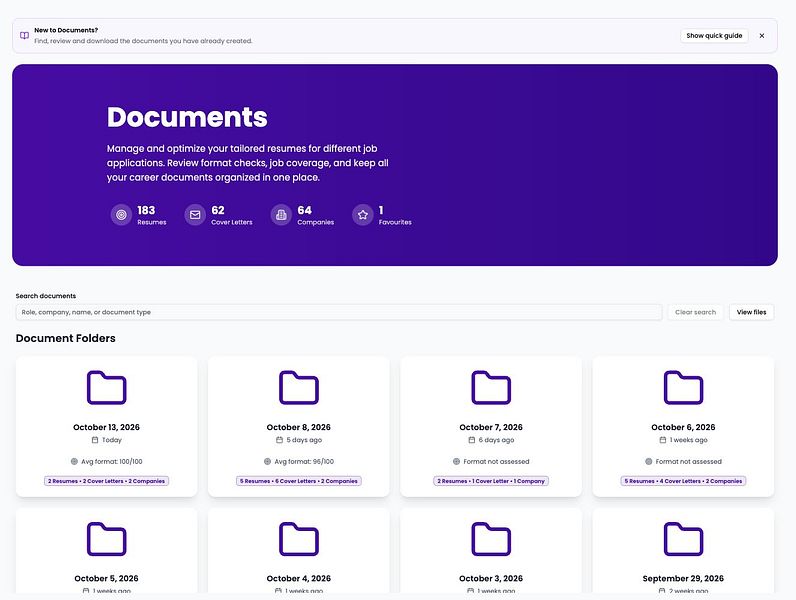Viewport: 796px width, 600px height.
Task: Click the 2 Resumes, 2 Cover Letters, 2 Companies badge
Action: pos(107,481)
